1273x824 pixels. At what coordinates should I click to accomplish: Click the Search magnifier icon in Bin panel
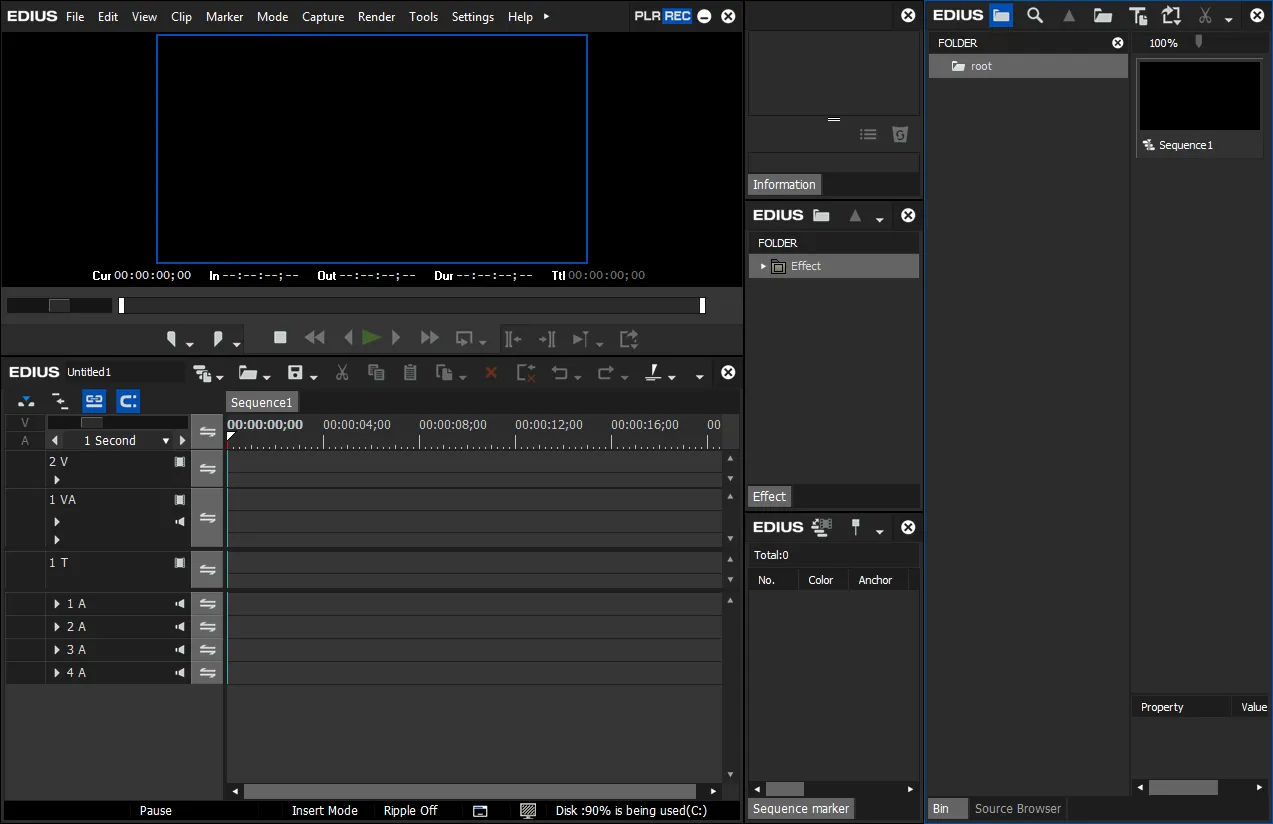tap(1035, 15)
